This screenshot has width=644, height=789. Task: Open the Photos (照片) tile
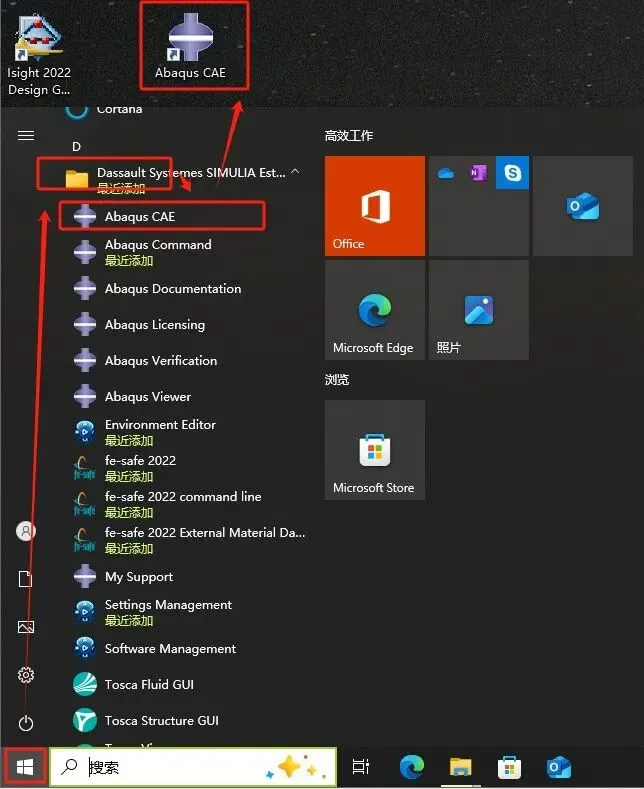tap(478, 310)
